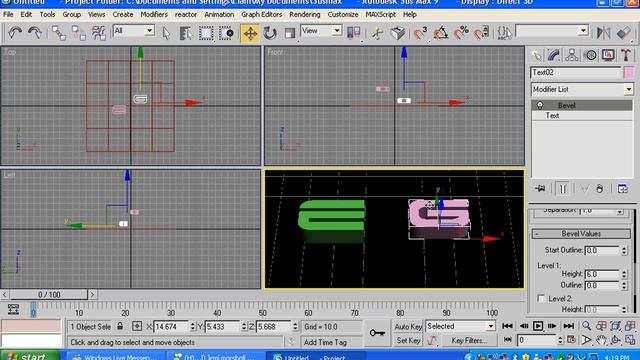Activate the Select and Move tool
The width and height of the screenshot is (640, 360).
click(250, 33)
